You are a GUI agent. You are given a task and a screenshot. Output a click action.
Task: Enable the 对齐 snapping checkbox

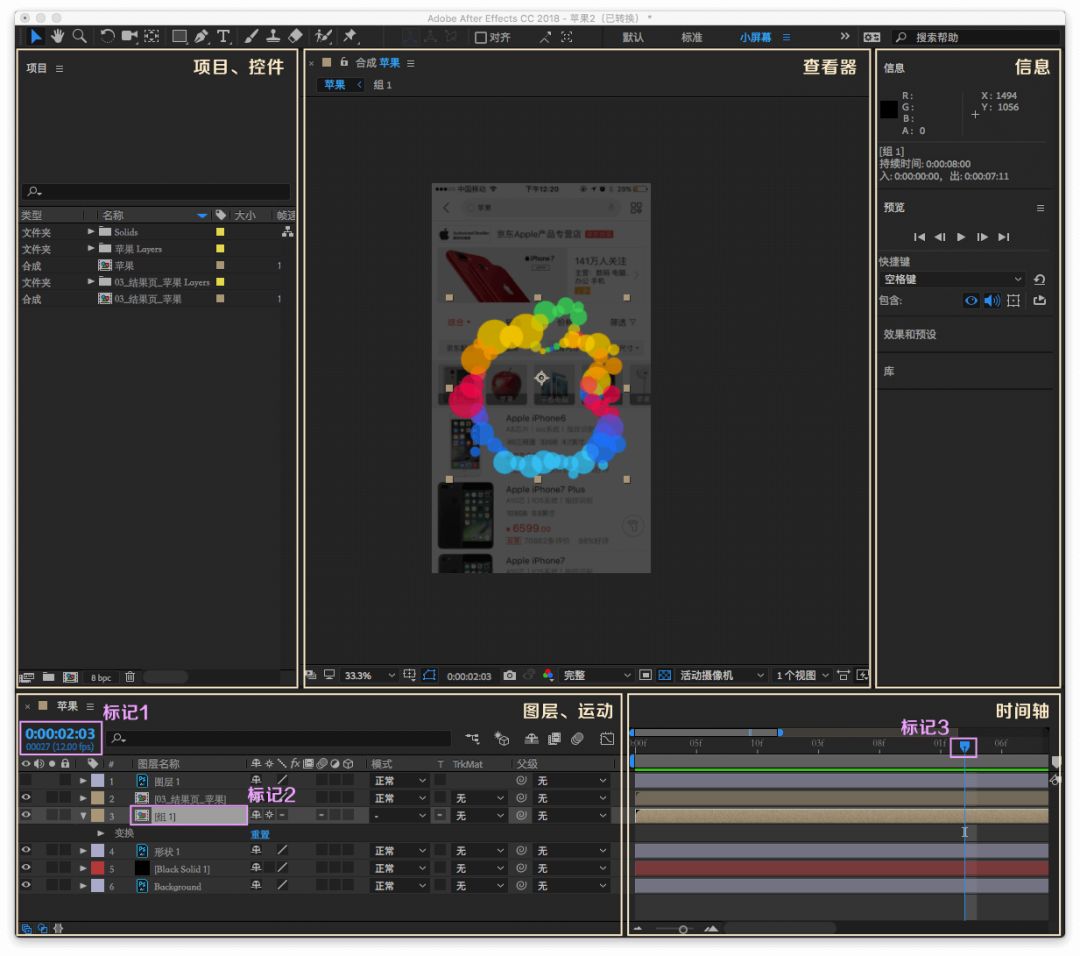point(481,37)
